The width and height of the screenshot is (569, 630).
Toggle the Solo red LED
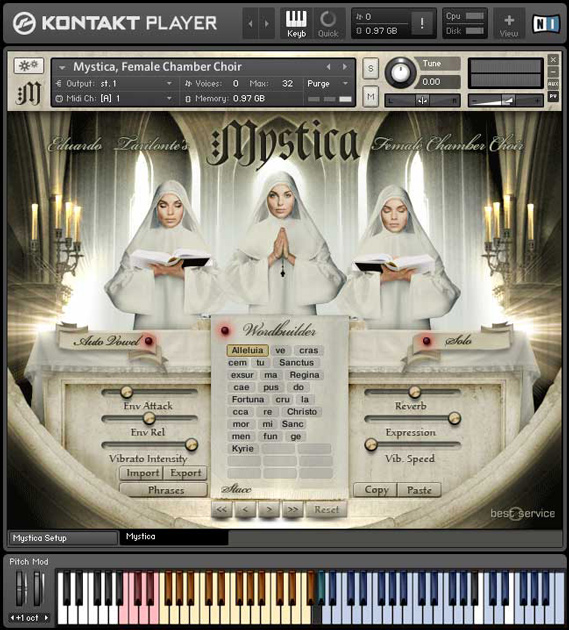click(427, 341)
